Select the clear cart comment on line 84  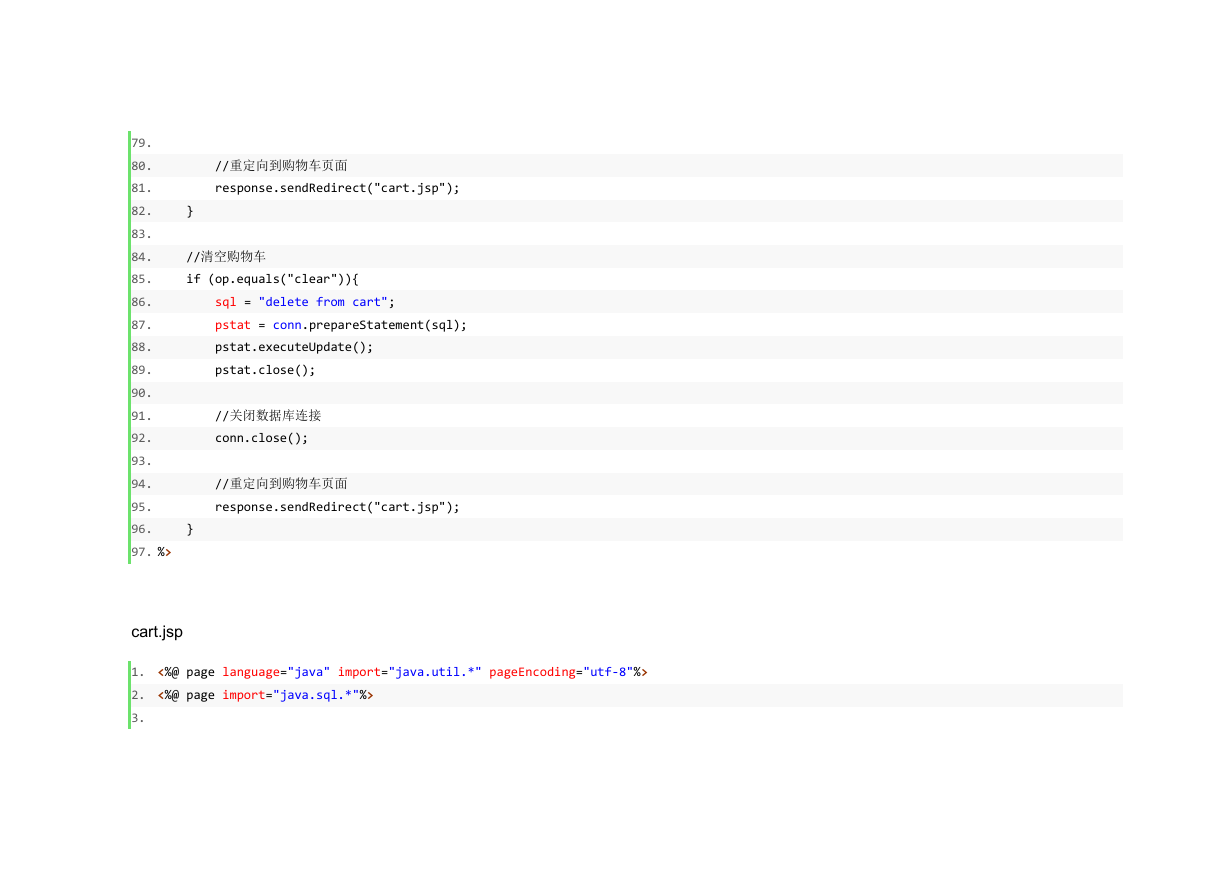pyautogui.click(x=226, y=256)
